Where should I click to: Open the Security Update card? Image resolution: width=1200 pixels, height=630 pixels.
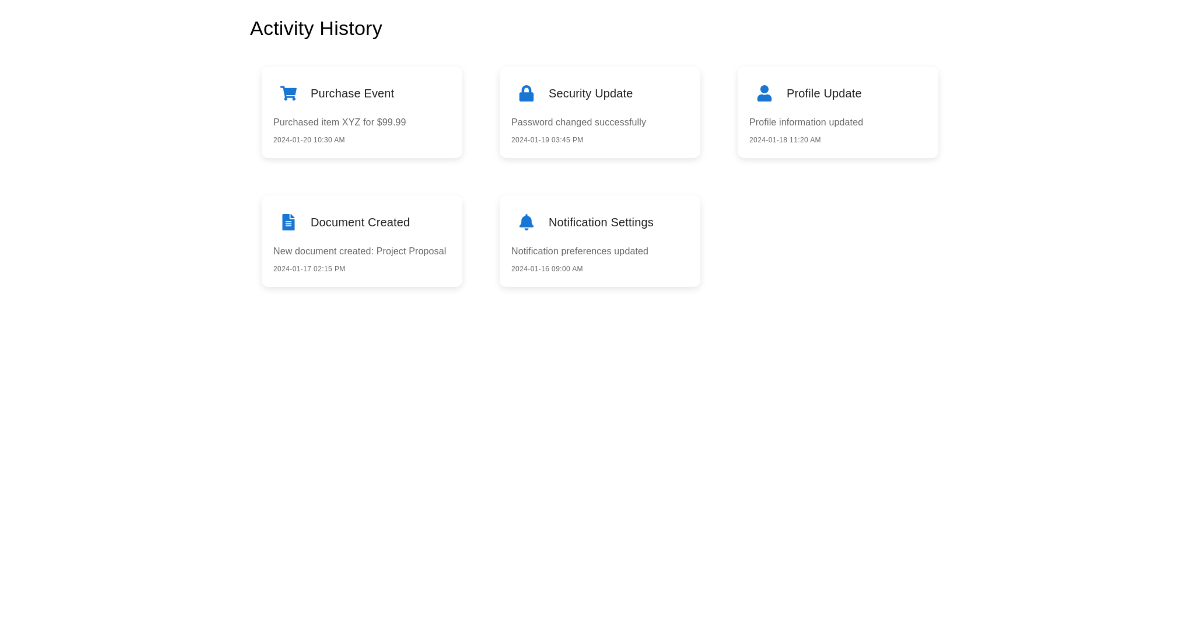[600, 111]
